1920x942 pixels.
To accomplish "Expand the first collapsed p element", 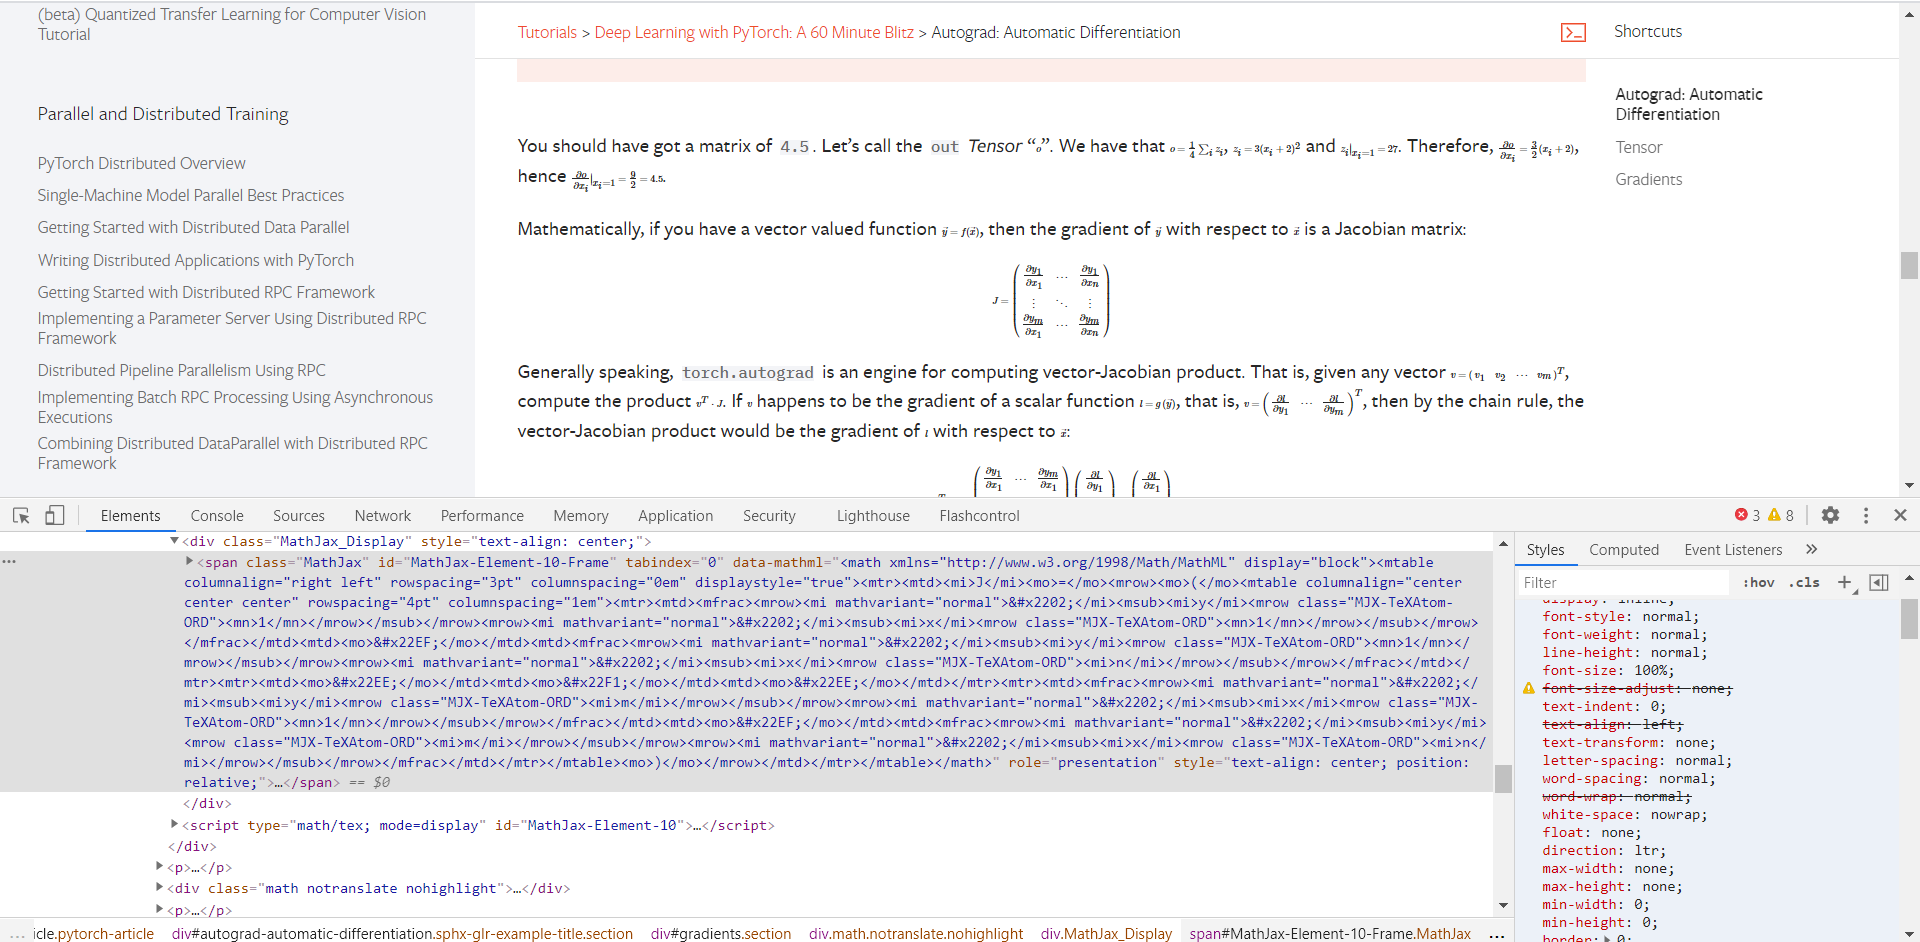I will (159, 867).
